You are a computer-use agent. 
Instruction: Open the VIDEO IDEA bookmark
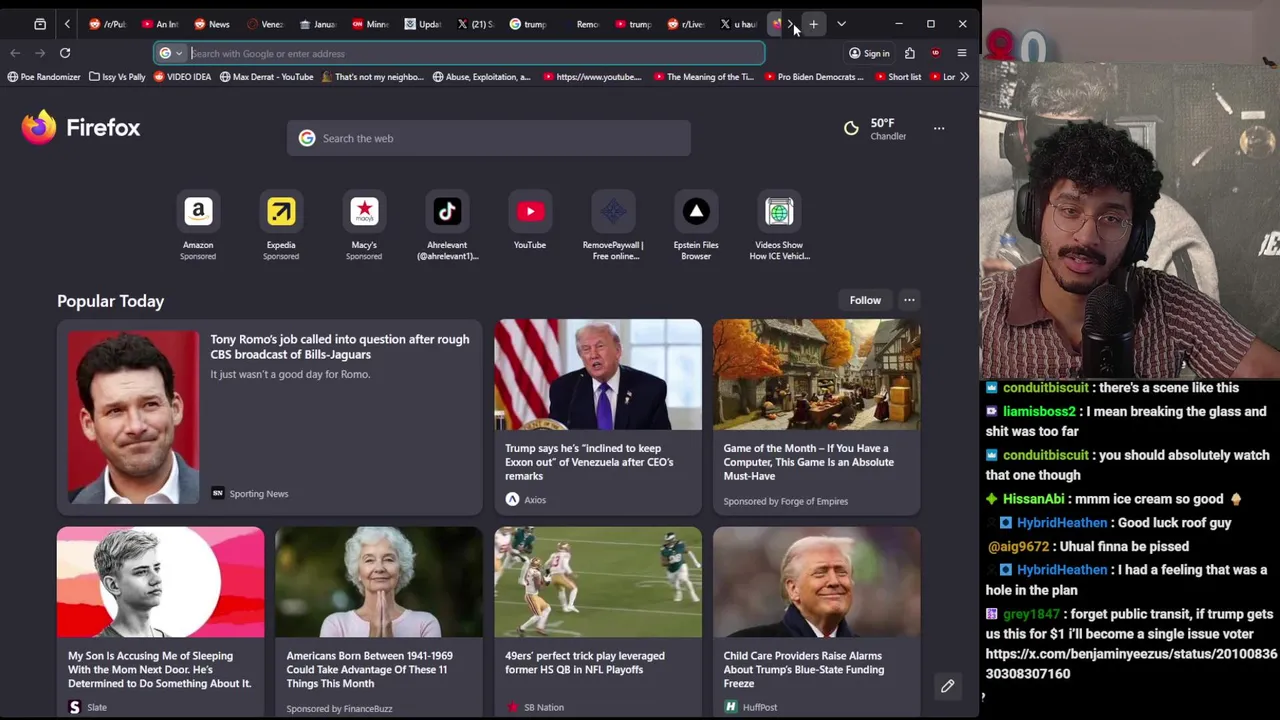[183, 77]
